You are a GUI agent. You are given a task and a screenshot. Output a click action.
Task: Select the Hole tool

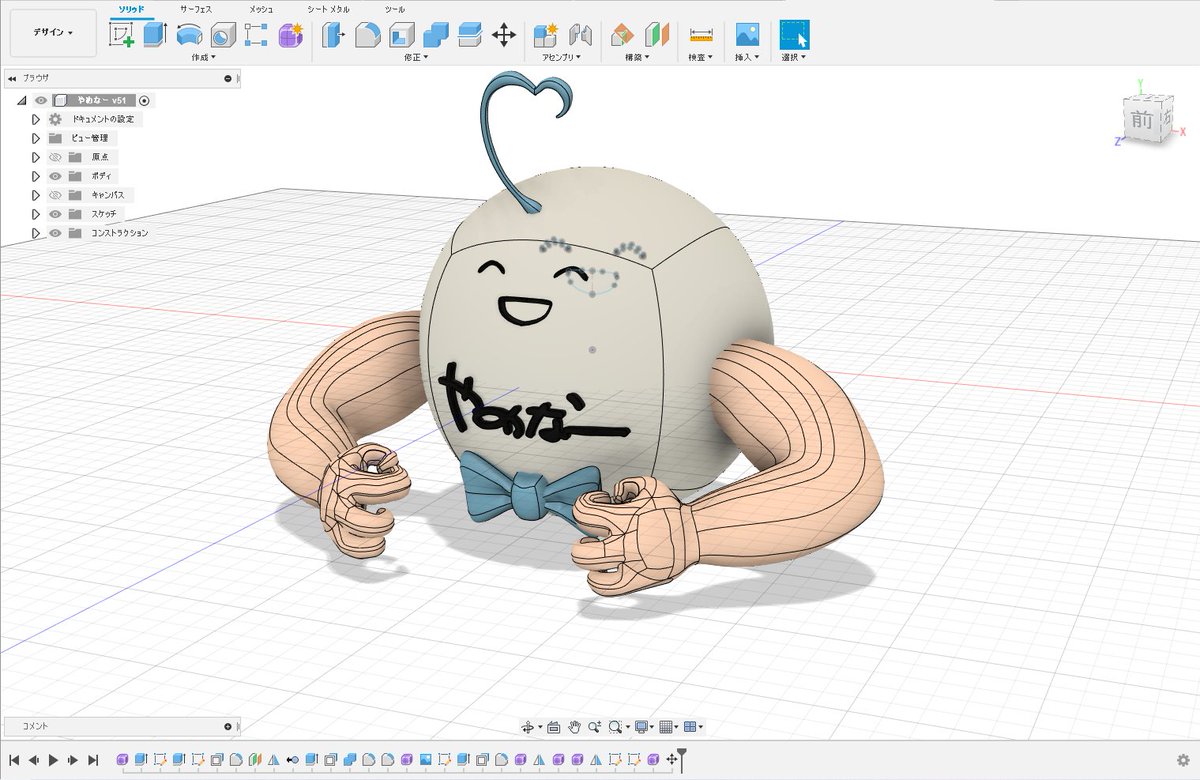click(222, 36)
